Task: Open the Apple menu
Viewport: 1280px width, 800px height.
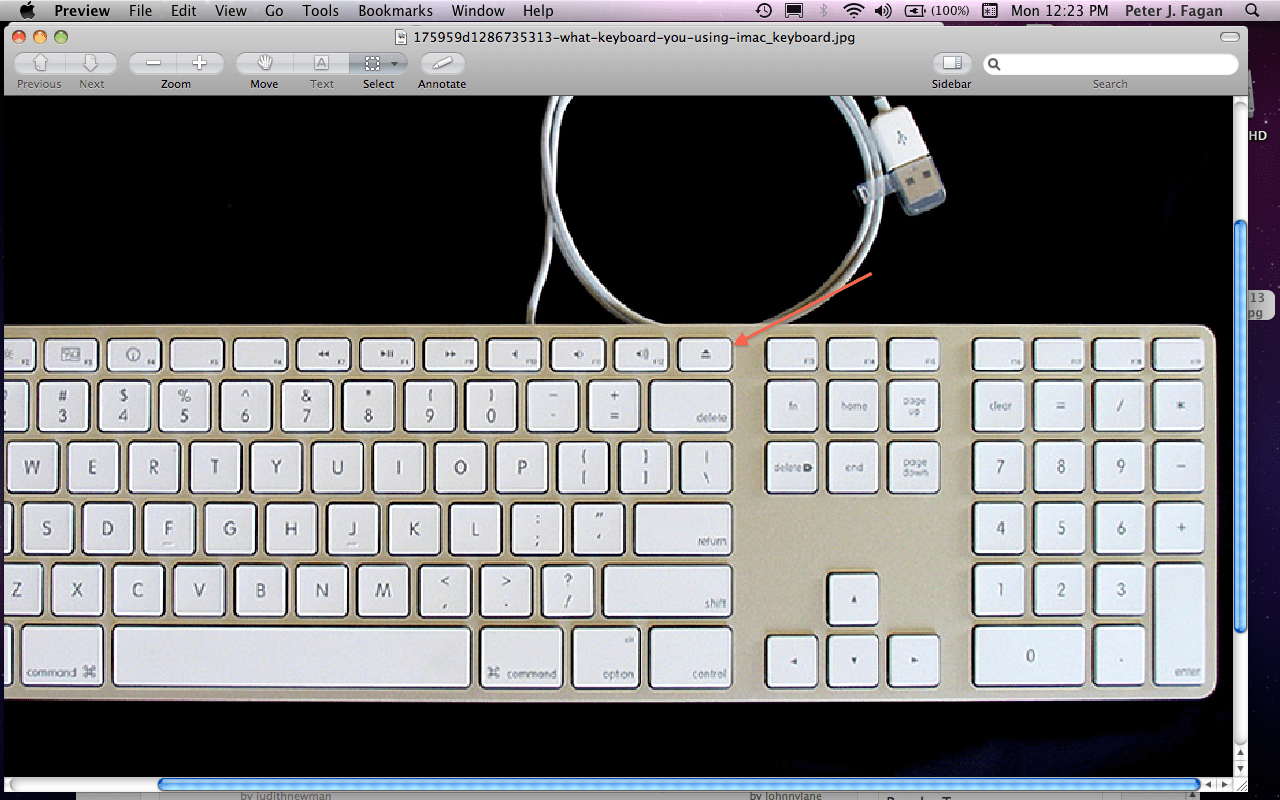Action: (26, 11)
